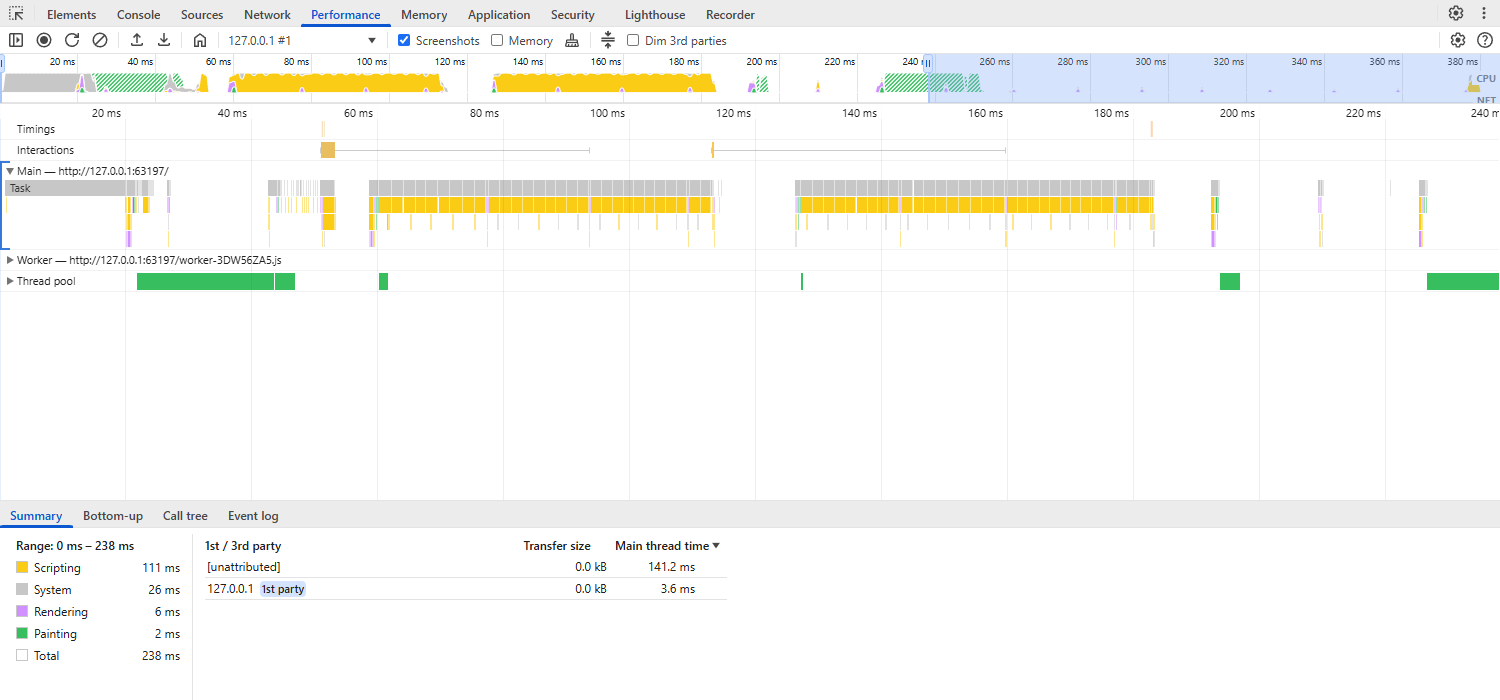Click the inspect element picker icon
Image resolution: width=1500 pixels, height=700 pixels.
[x=16, y=14]
